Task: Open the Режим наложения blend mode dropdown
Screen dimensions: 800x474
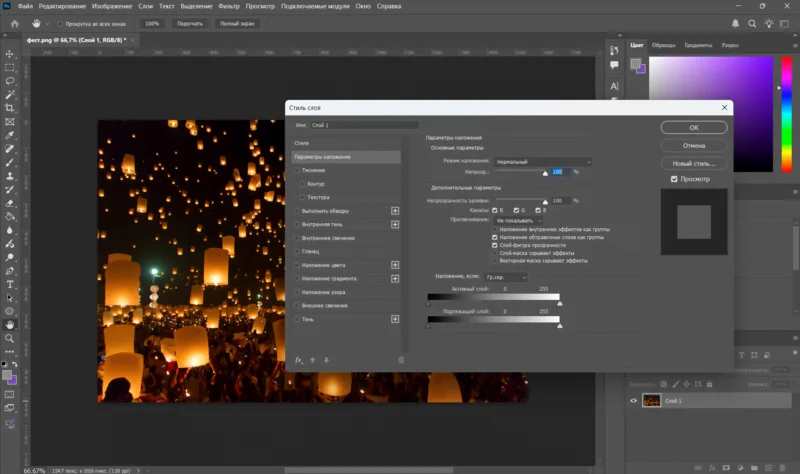Action: [x=543, y=161]
